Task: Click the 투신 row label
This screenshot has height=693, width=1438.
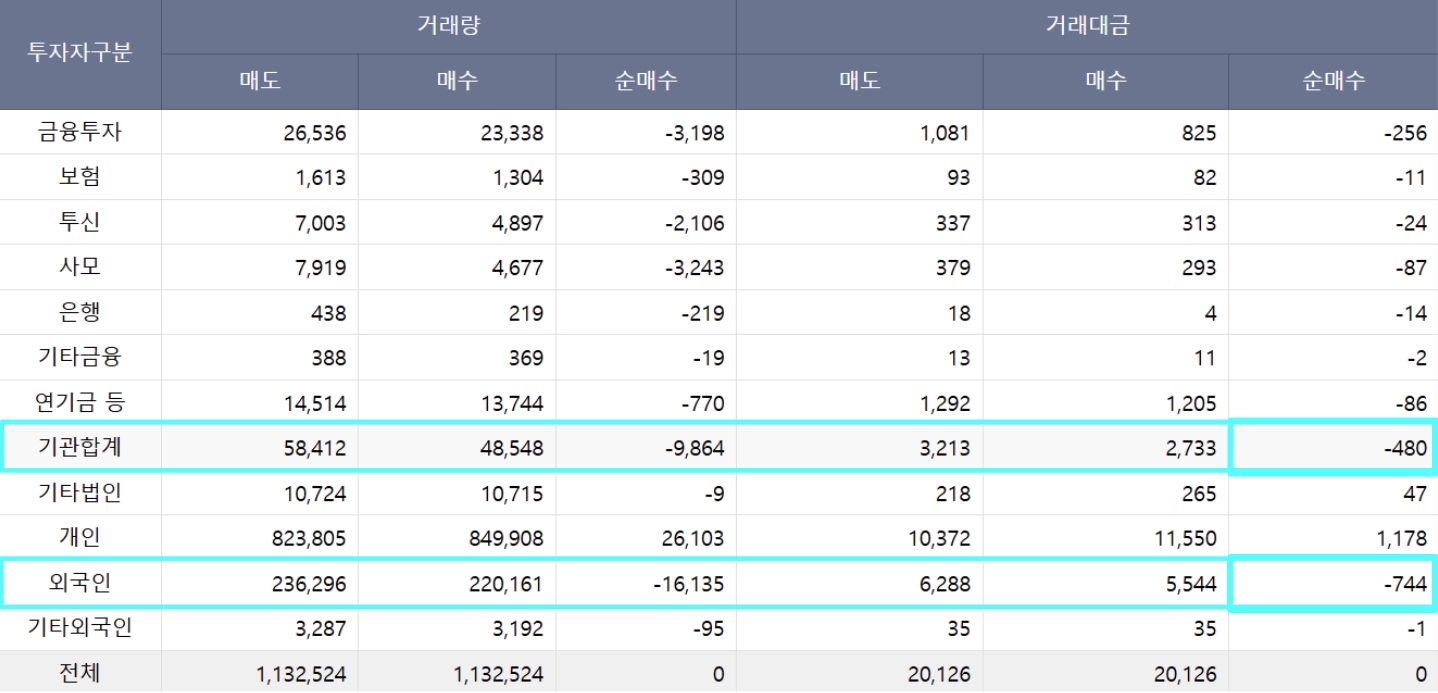Action: point(80,222)
